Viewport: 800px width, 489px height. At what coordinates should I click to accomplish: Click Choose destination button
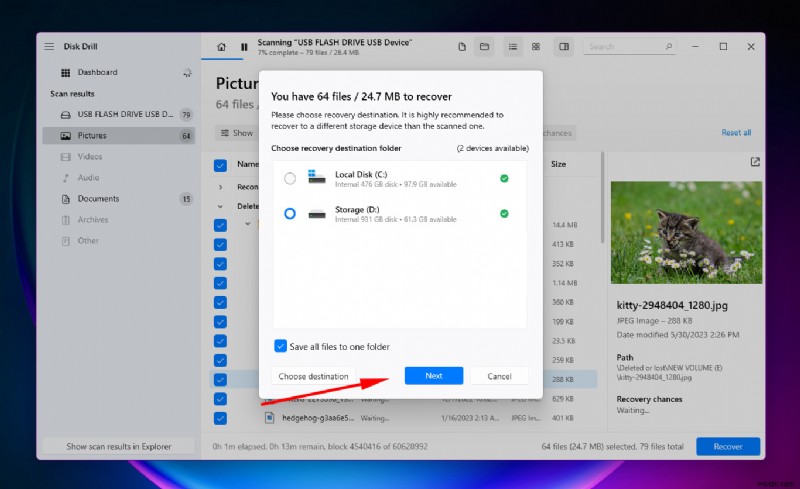tap(313, 376)
